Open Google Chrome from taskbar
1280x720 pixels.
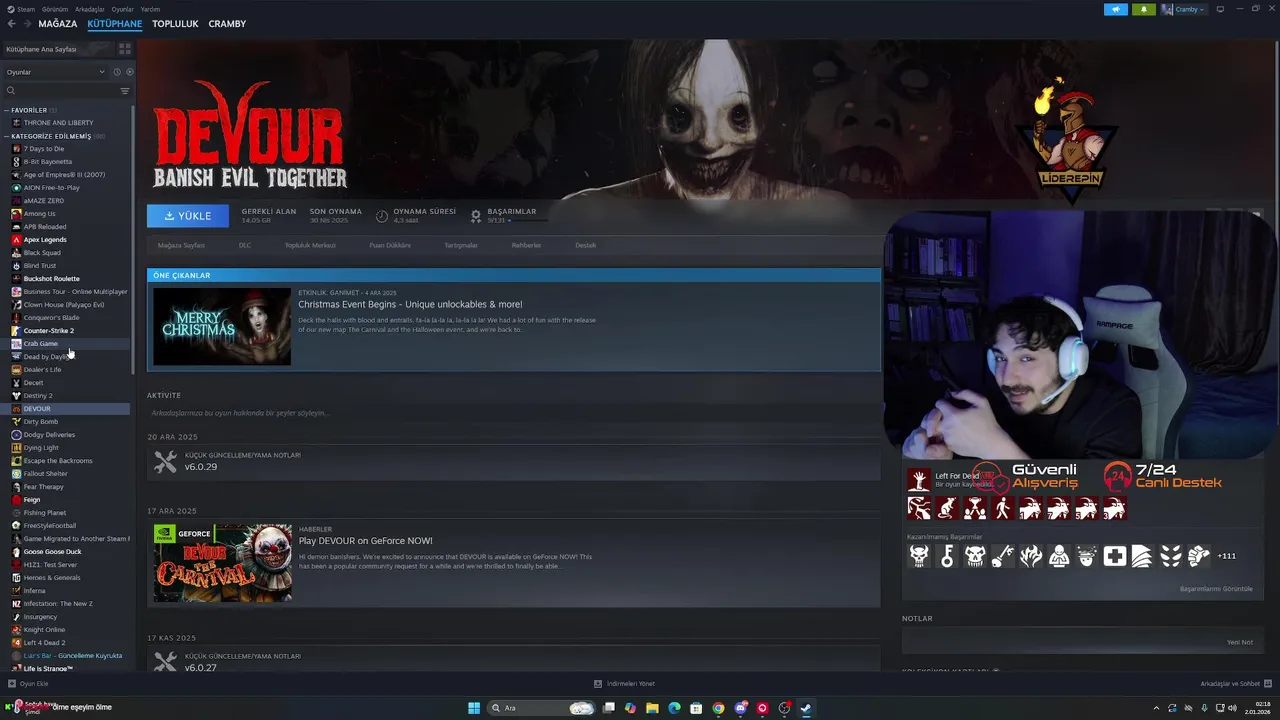(718, 708)
